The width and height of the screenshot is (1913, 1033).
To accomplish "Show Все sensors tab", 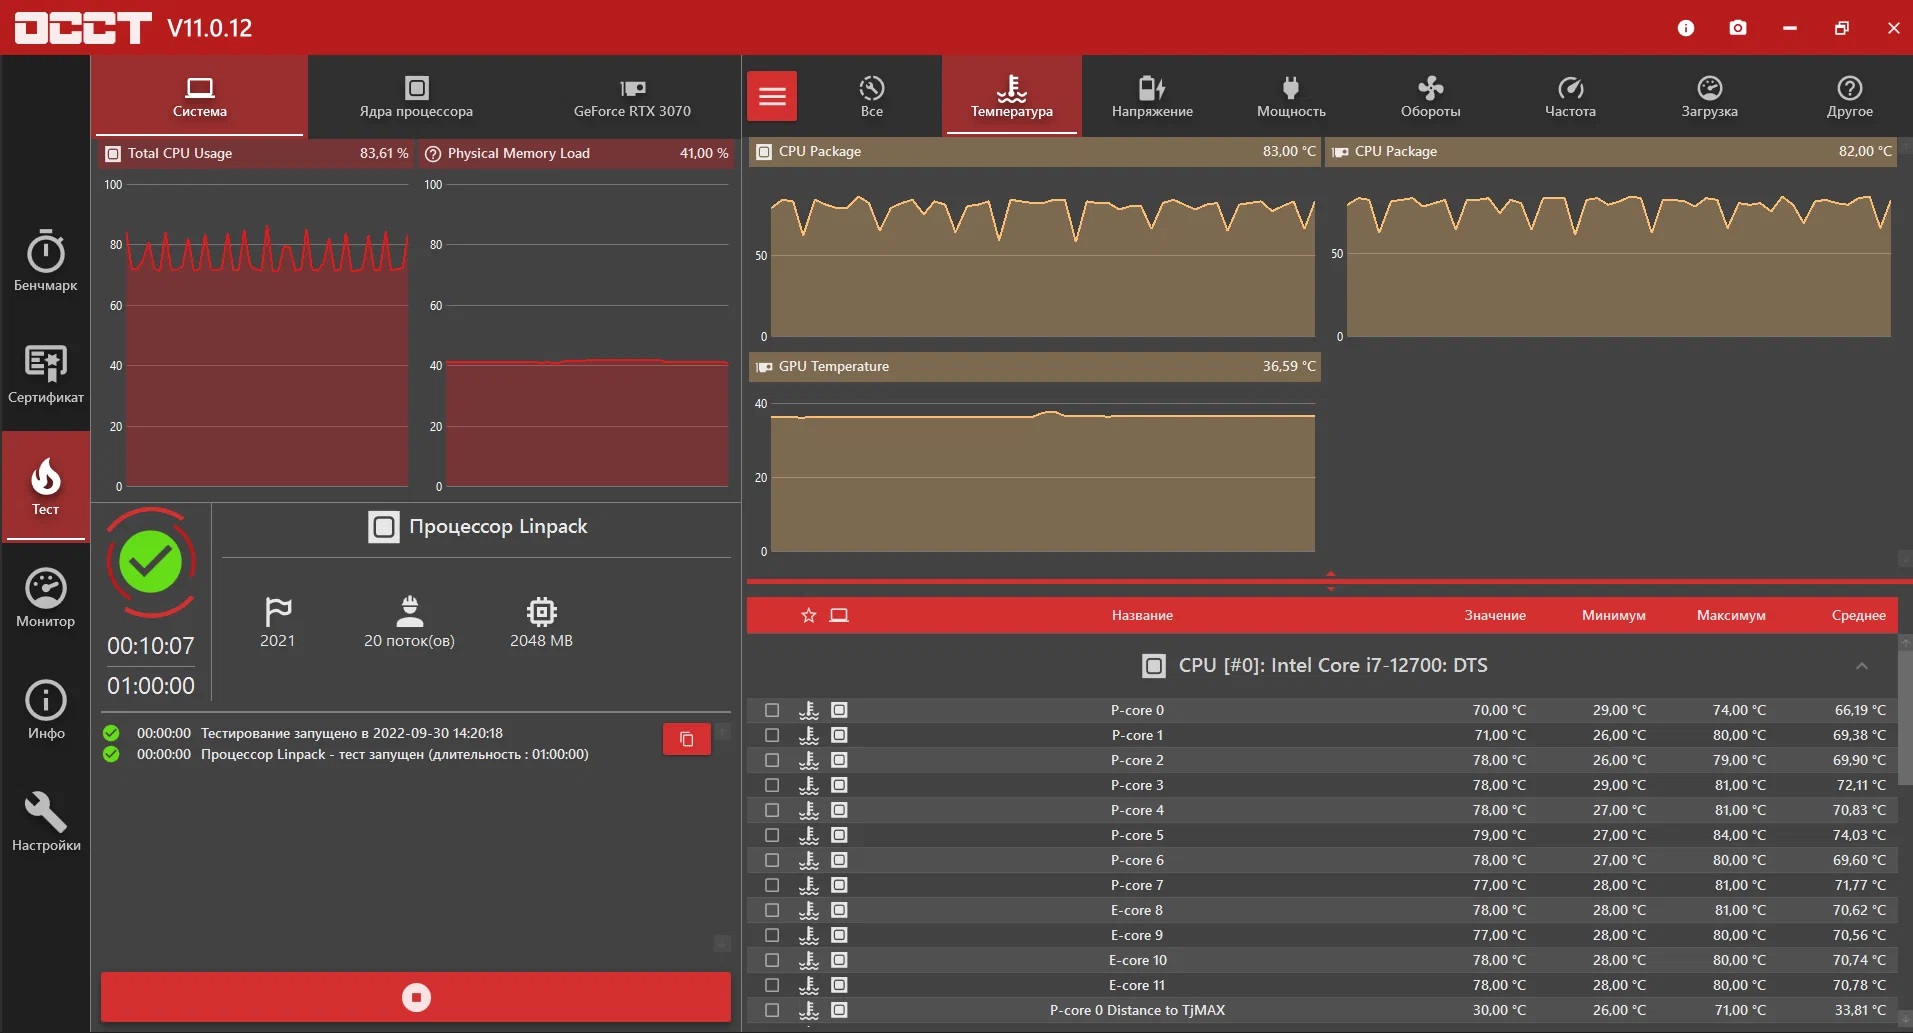I will [872, 96].
